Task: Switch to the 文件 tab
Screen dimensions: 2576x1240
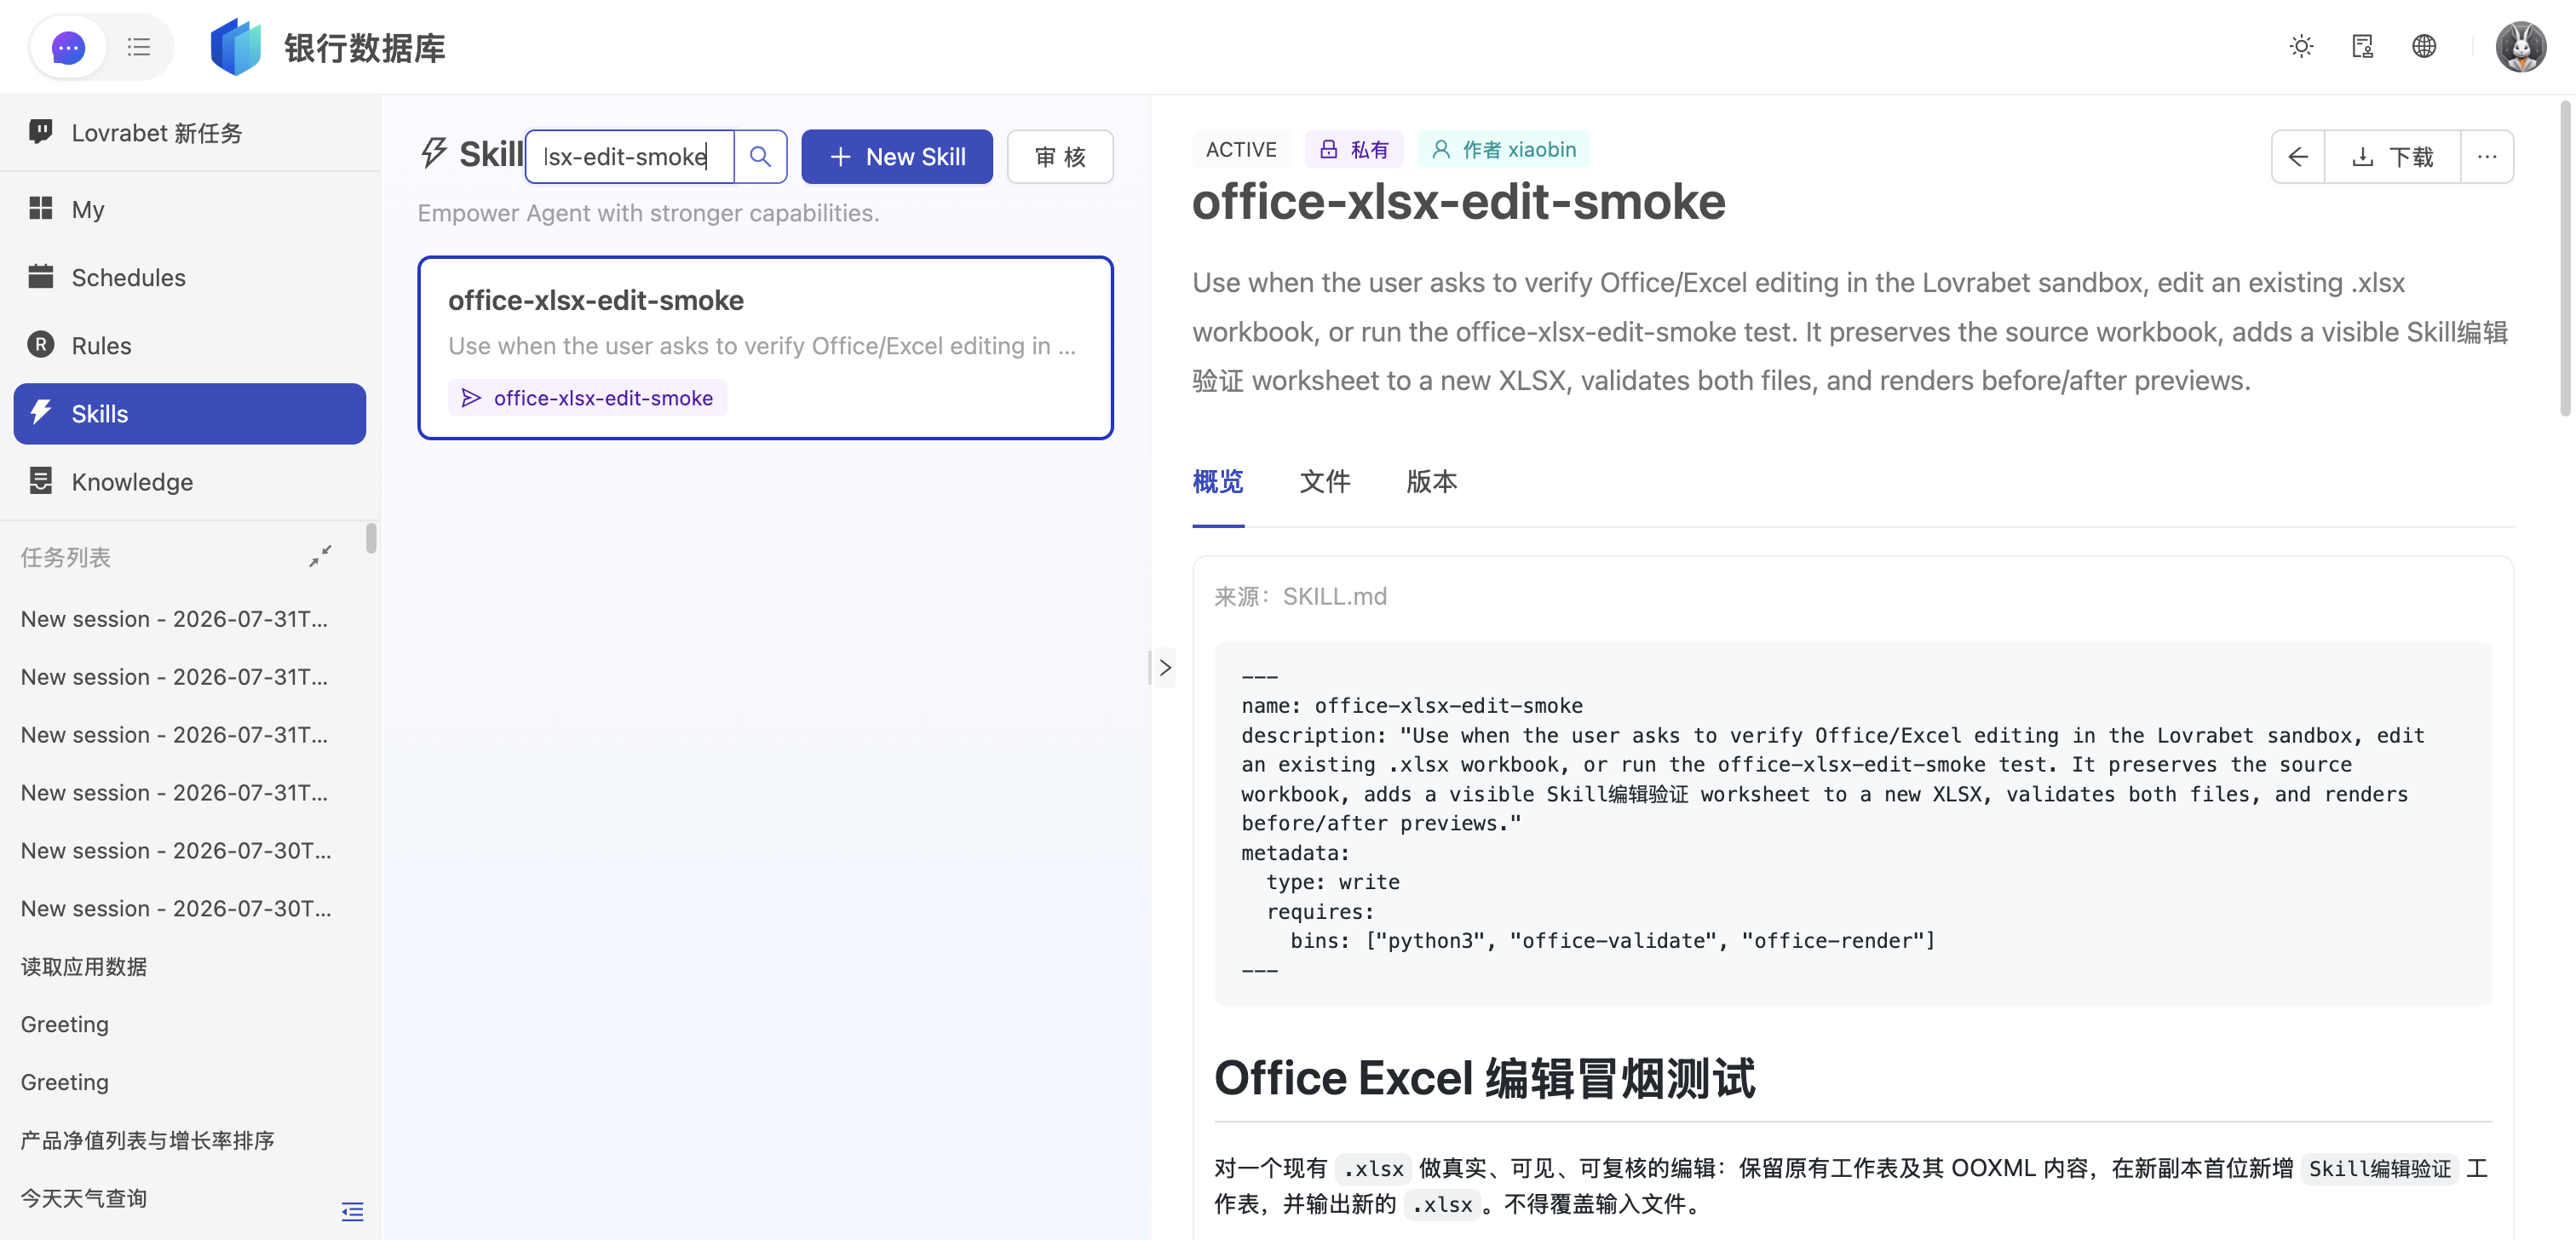Action: [1325, 482]
